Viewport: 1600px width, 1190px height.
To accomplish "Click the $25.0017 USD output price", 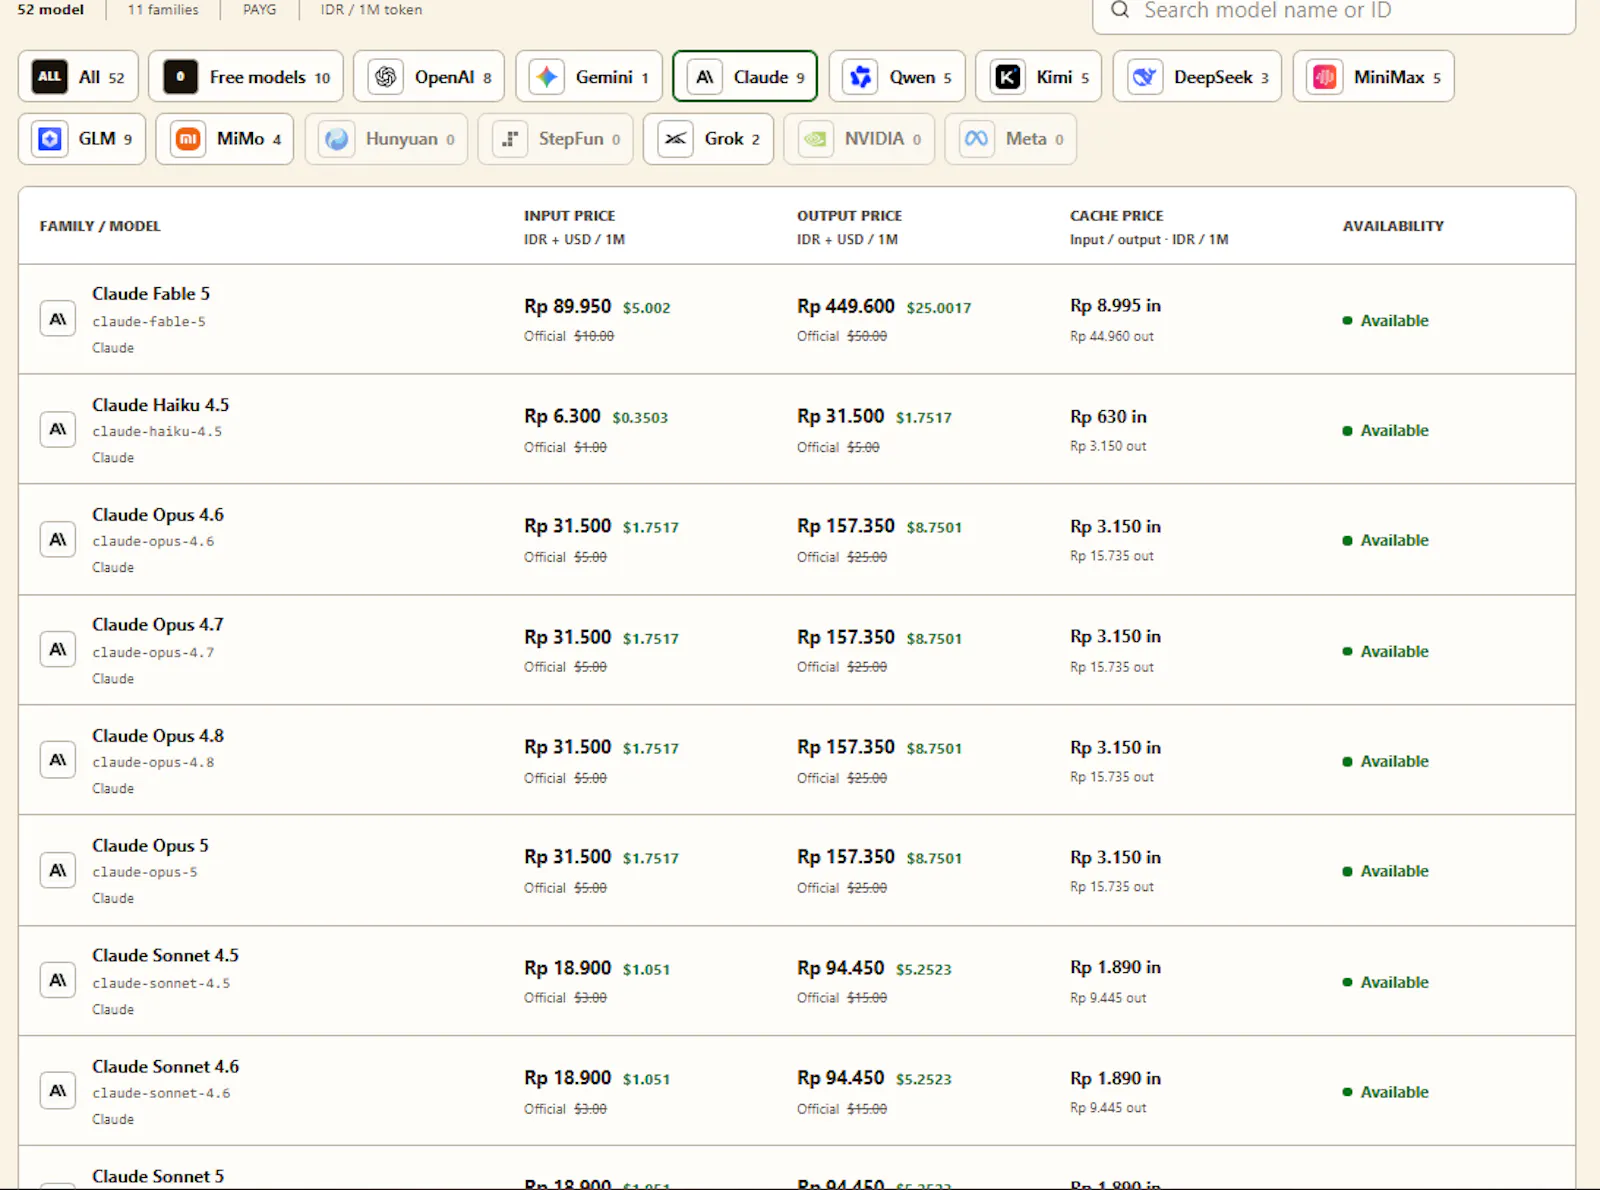I will [x=939, y=308].
